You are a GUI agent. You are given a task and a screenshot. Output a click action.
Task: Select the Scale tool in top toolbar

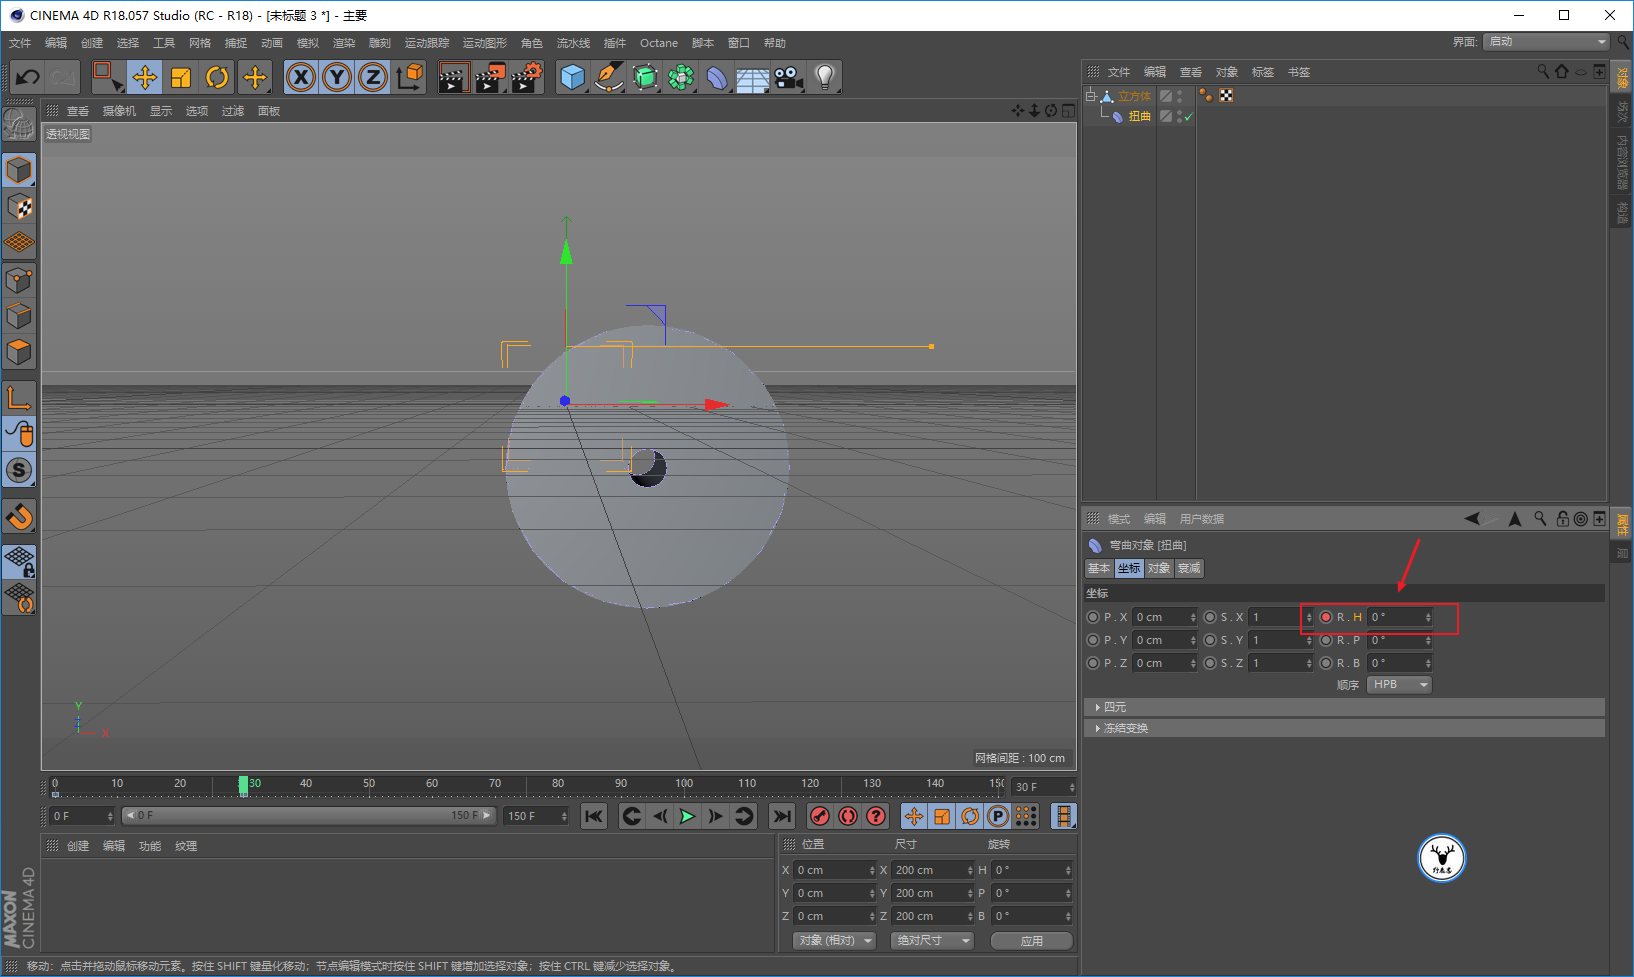point(181,77)
